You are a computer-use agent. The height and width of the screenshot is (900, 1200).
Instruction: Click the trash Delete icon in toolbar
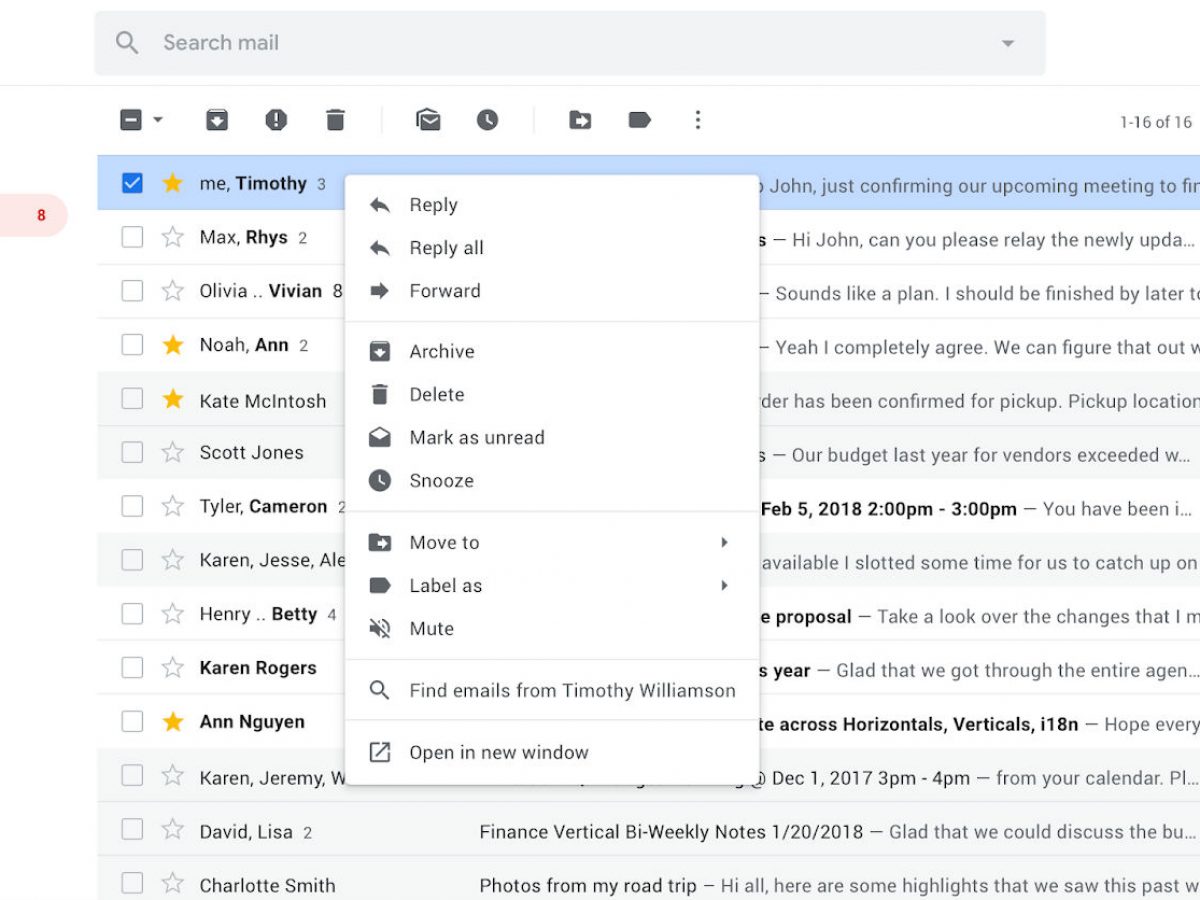click(335, 121)
